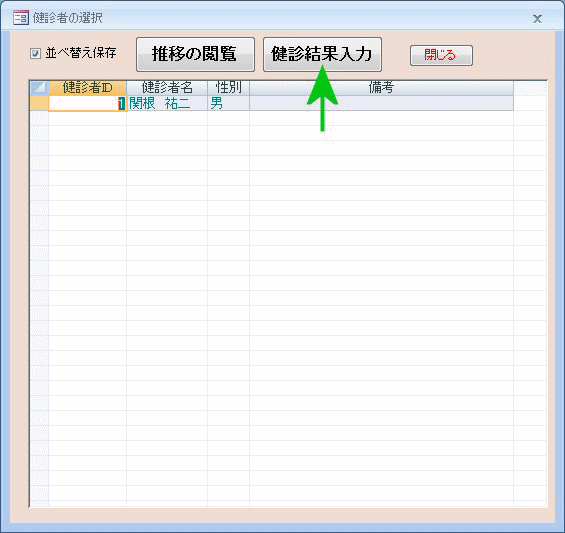Click the name cell 関根 祐二
The image size is (565, 533).
coord(167,103)
